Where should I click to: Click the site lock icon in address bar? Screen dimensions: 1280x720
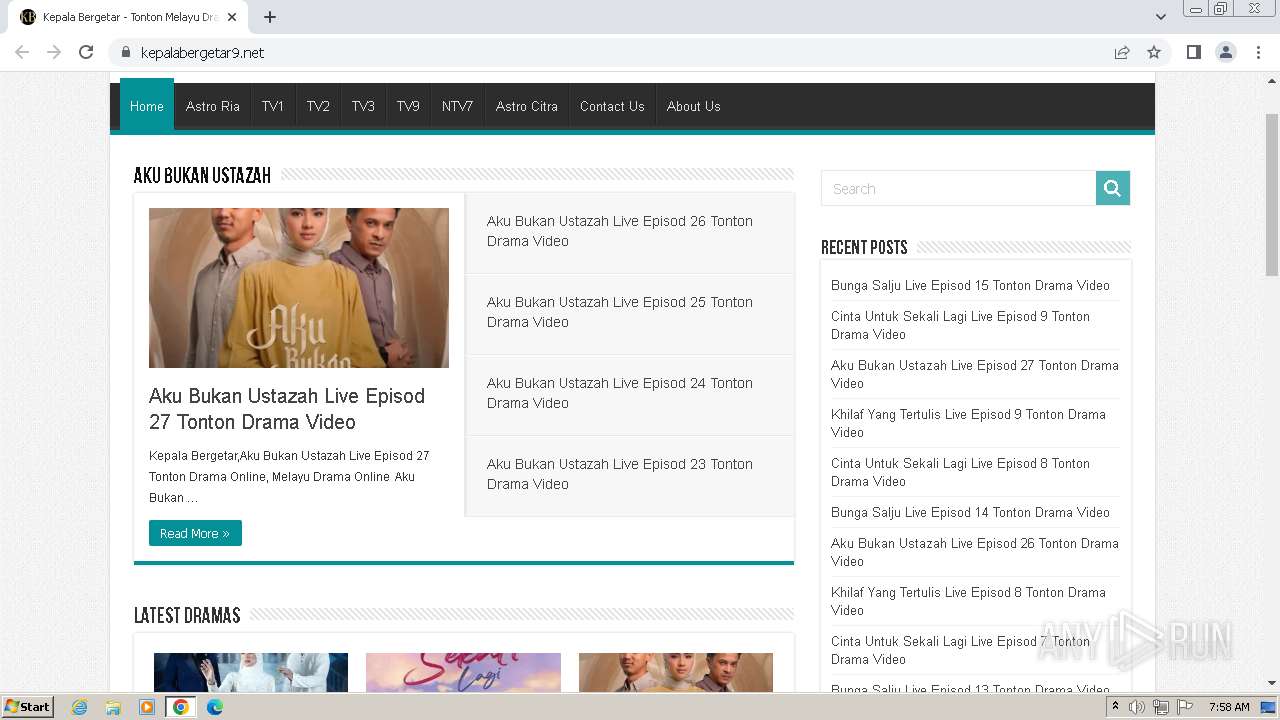click(x=125, y=52)
